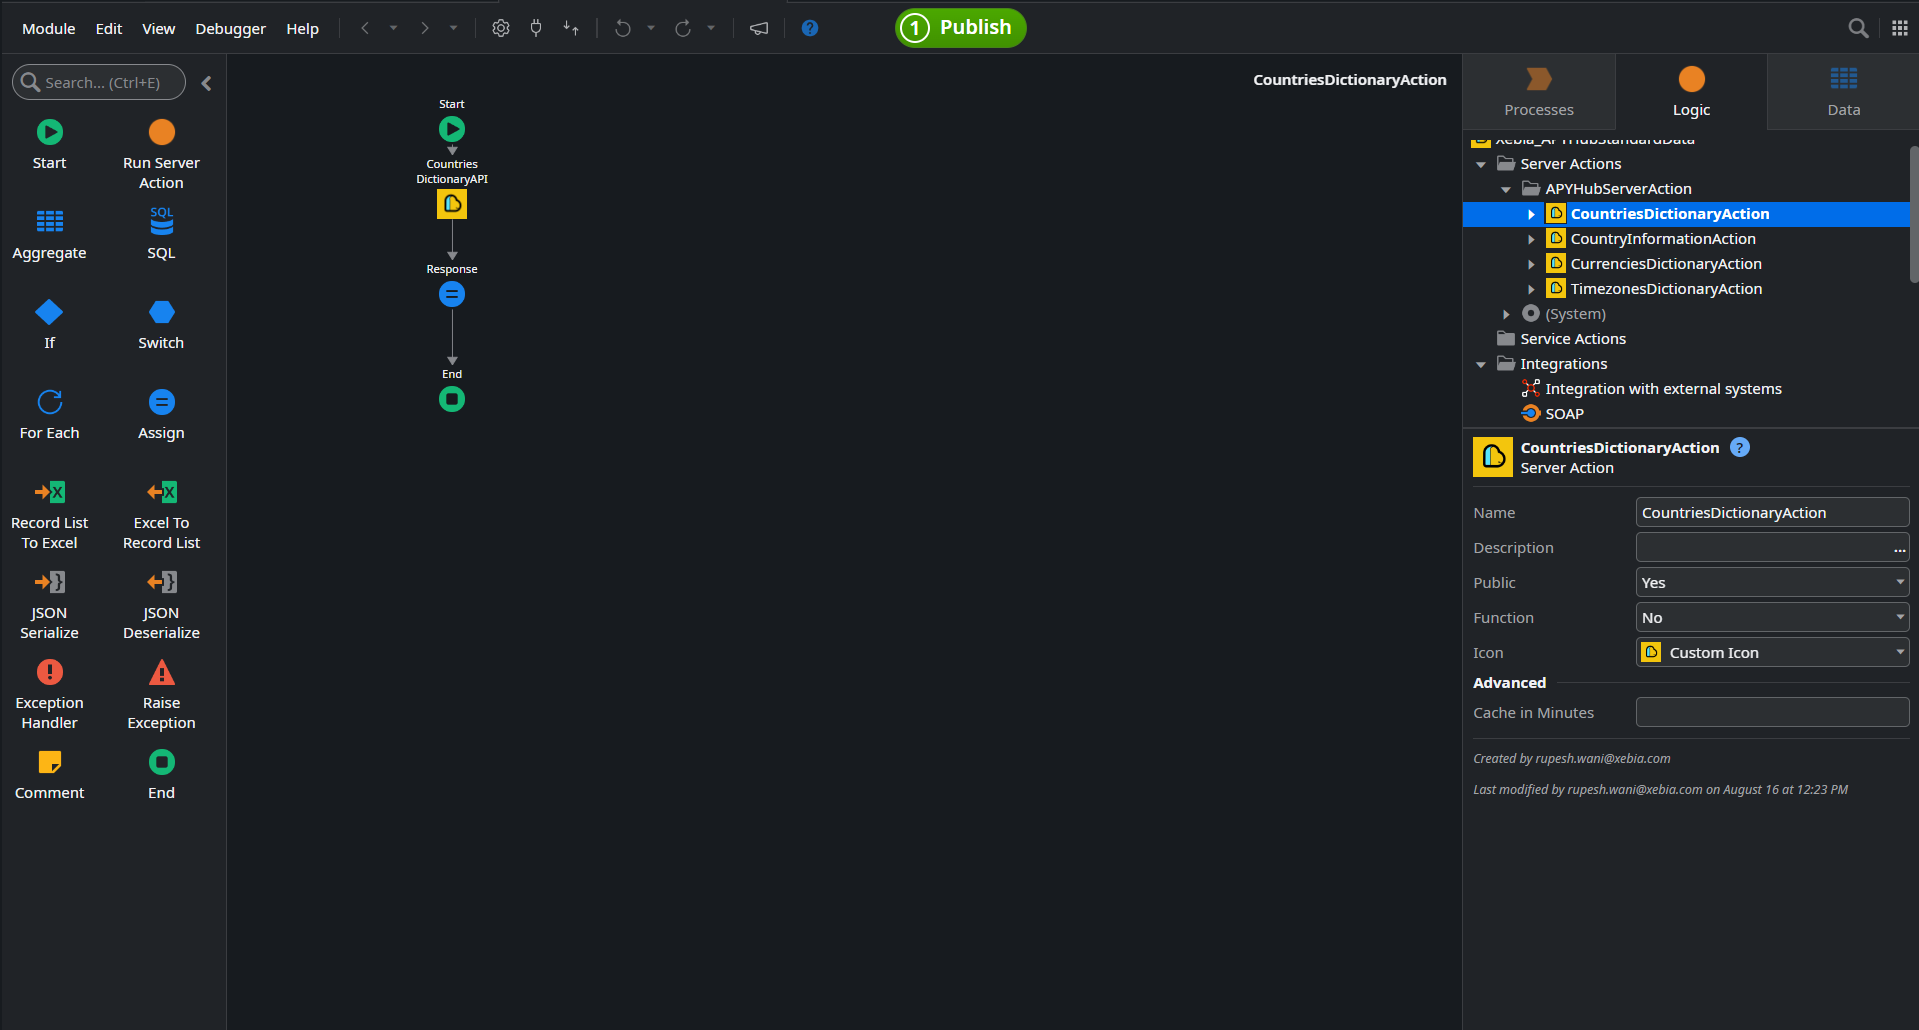Expand TimezonesDictionaryAction tree node

(1531, 289)
